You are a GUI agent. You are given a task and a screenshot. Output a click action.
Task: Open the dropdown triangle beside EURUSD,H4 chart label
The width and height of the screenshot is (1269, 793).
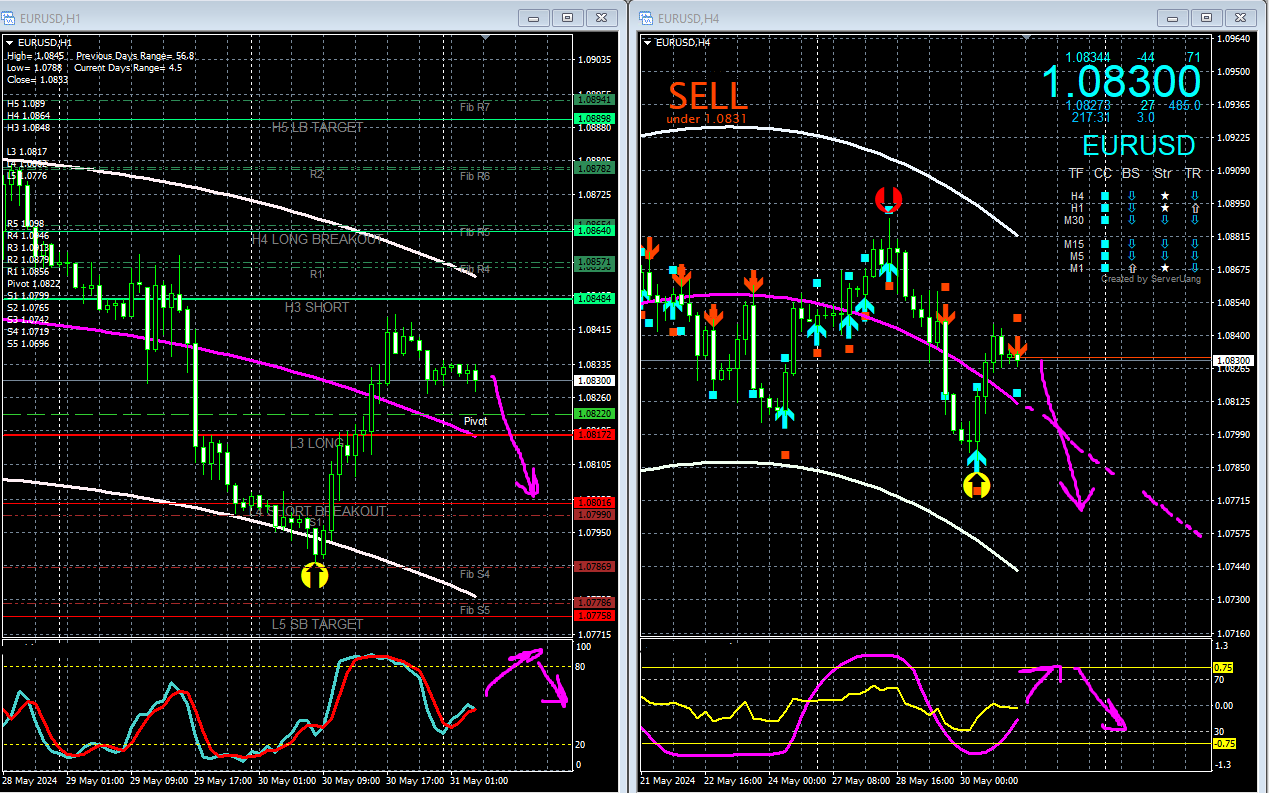tap(648, 42)
